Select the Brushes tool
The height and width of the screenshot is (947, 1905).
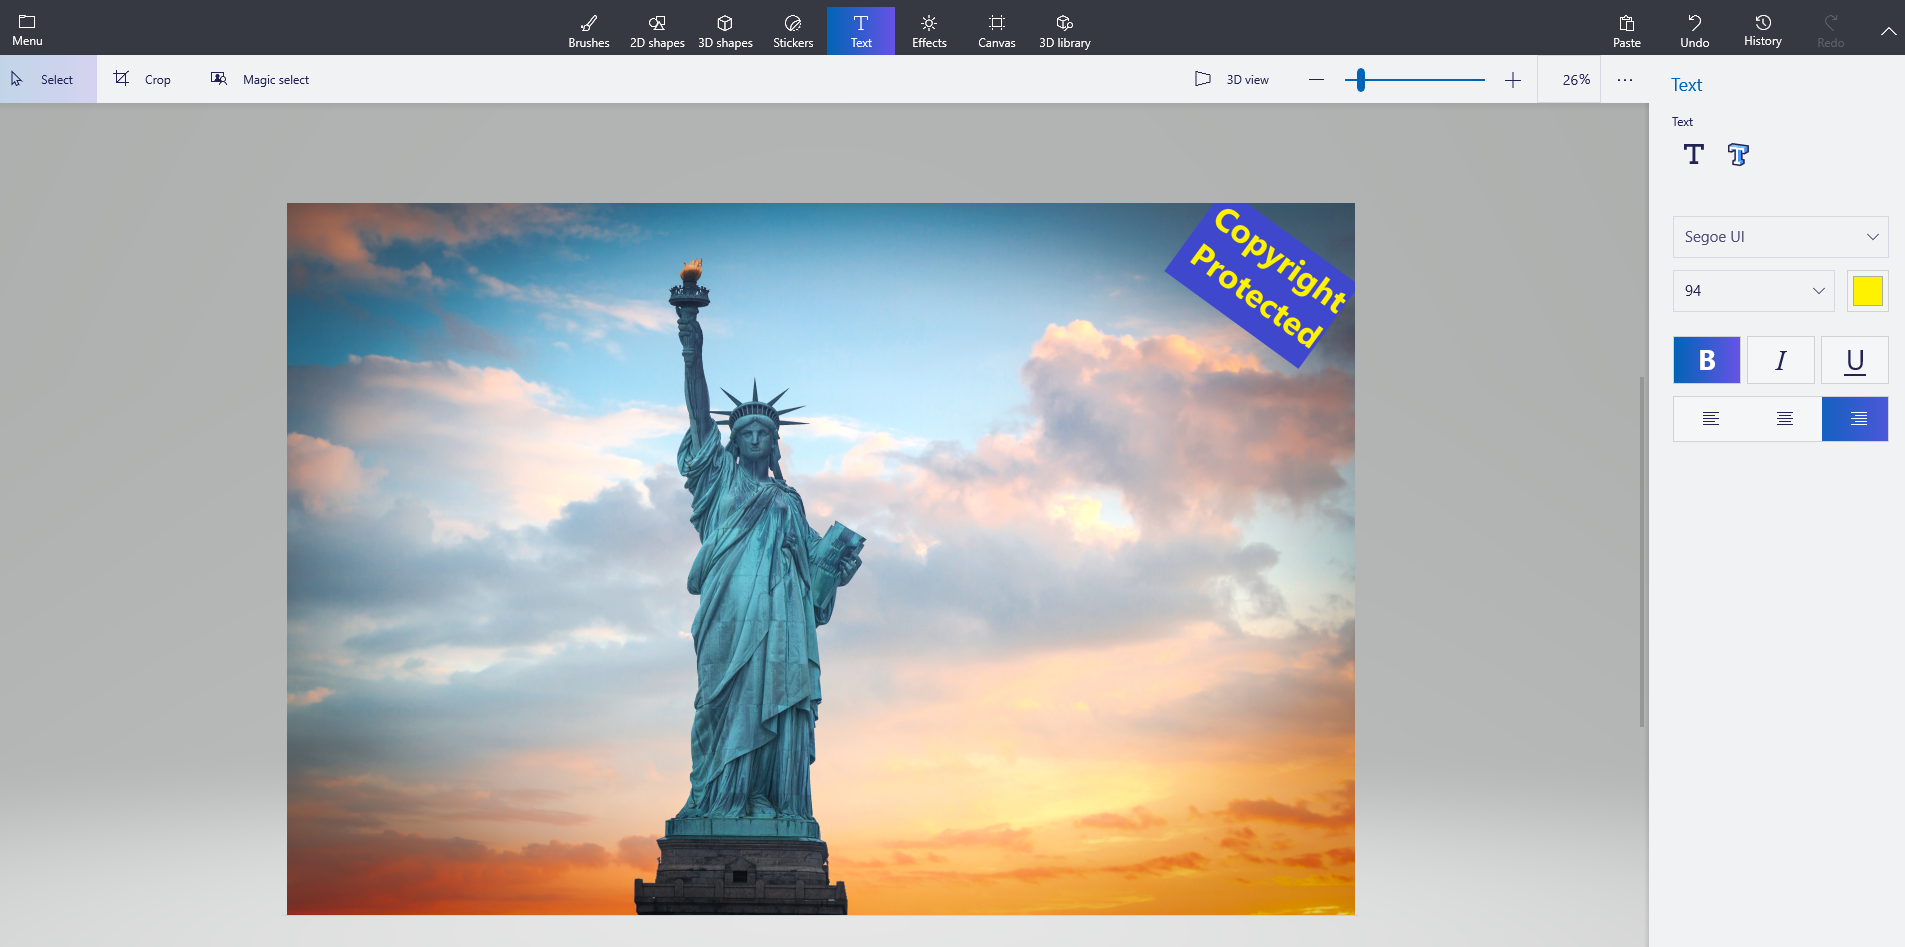click(589, 31)
